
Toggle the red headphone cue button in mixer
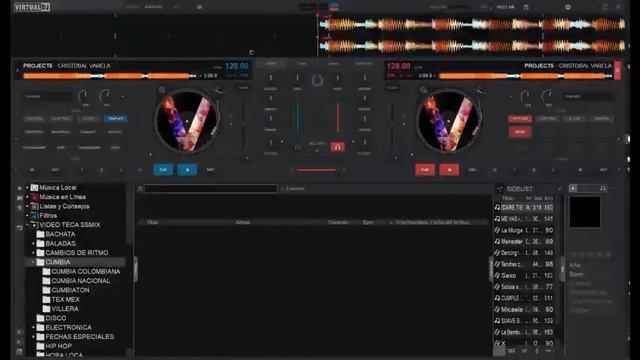click(338, 147)
